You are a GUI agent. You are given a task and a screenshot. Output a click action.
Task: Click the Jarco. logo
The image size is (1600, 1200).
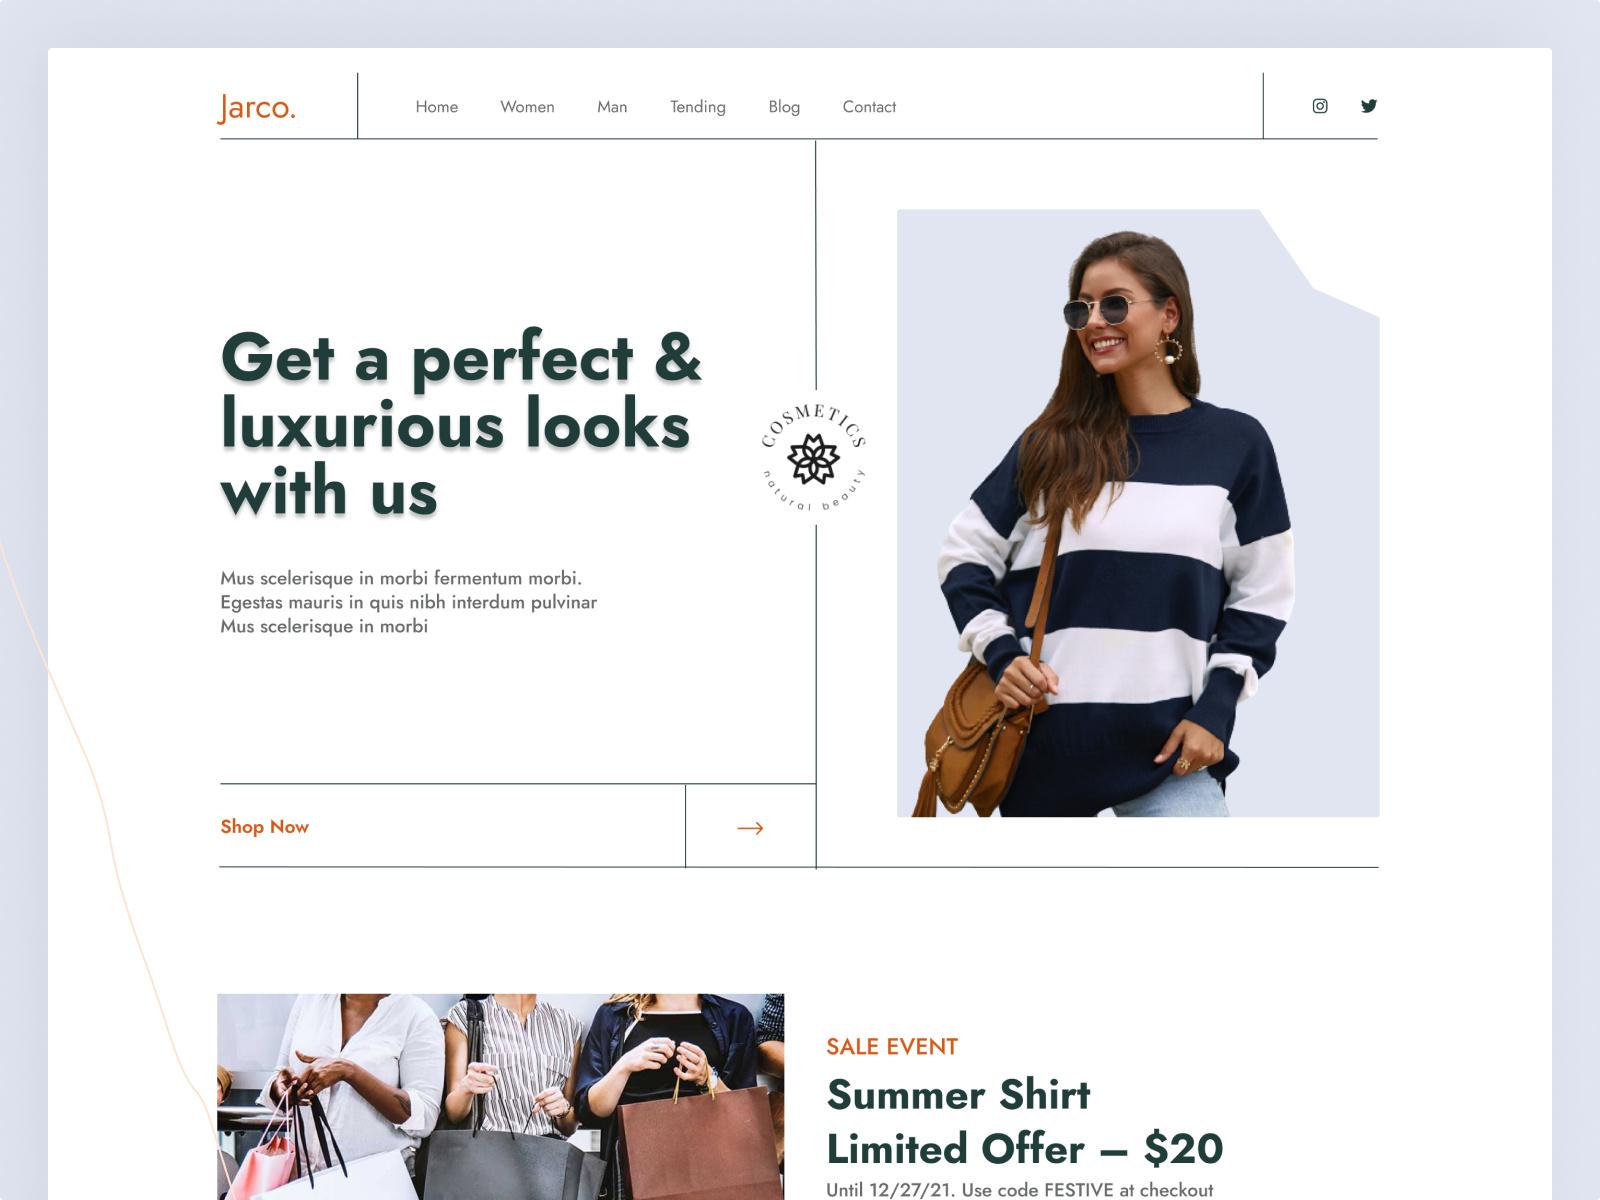[257, 107]
